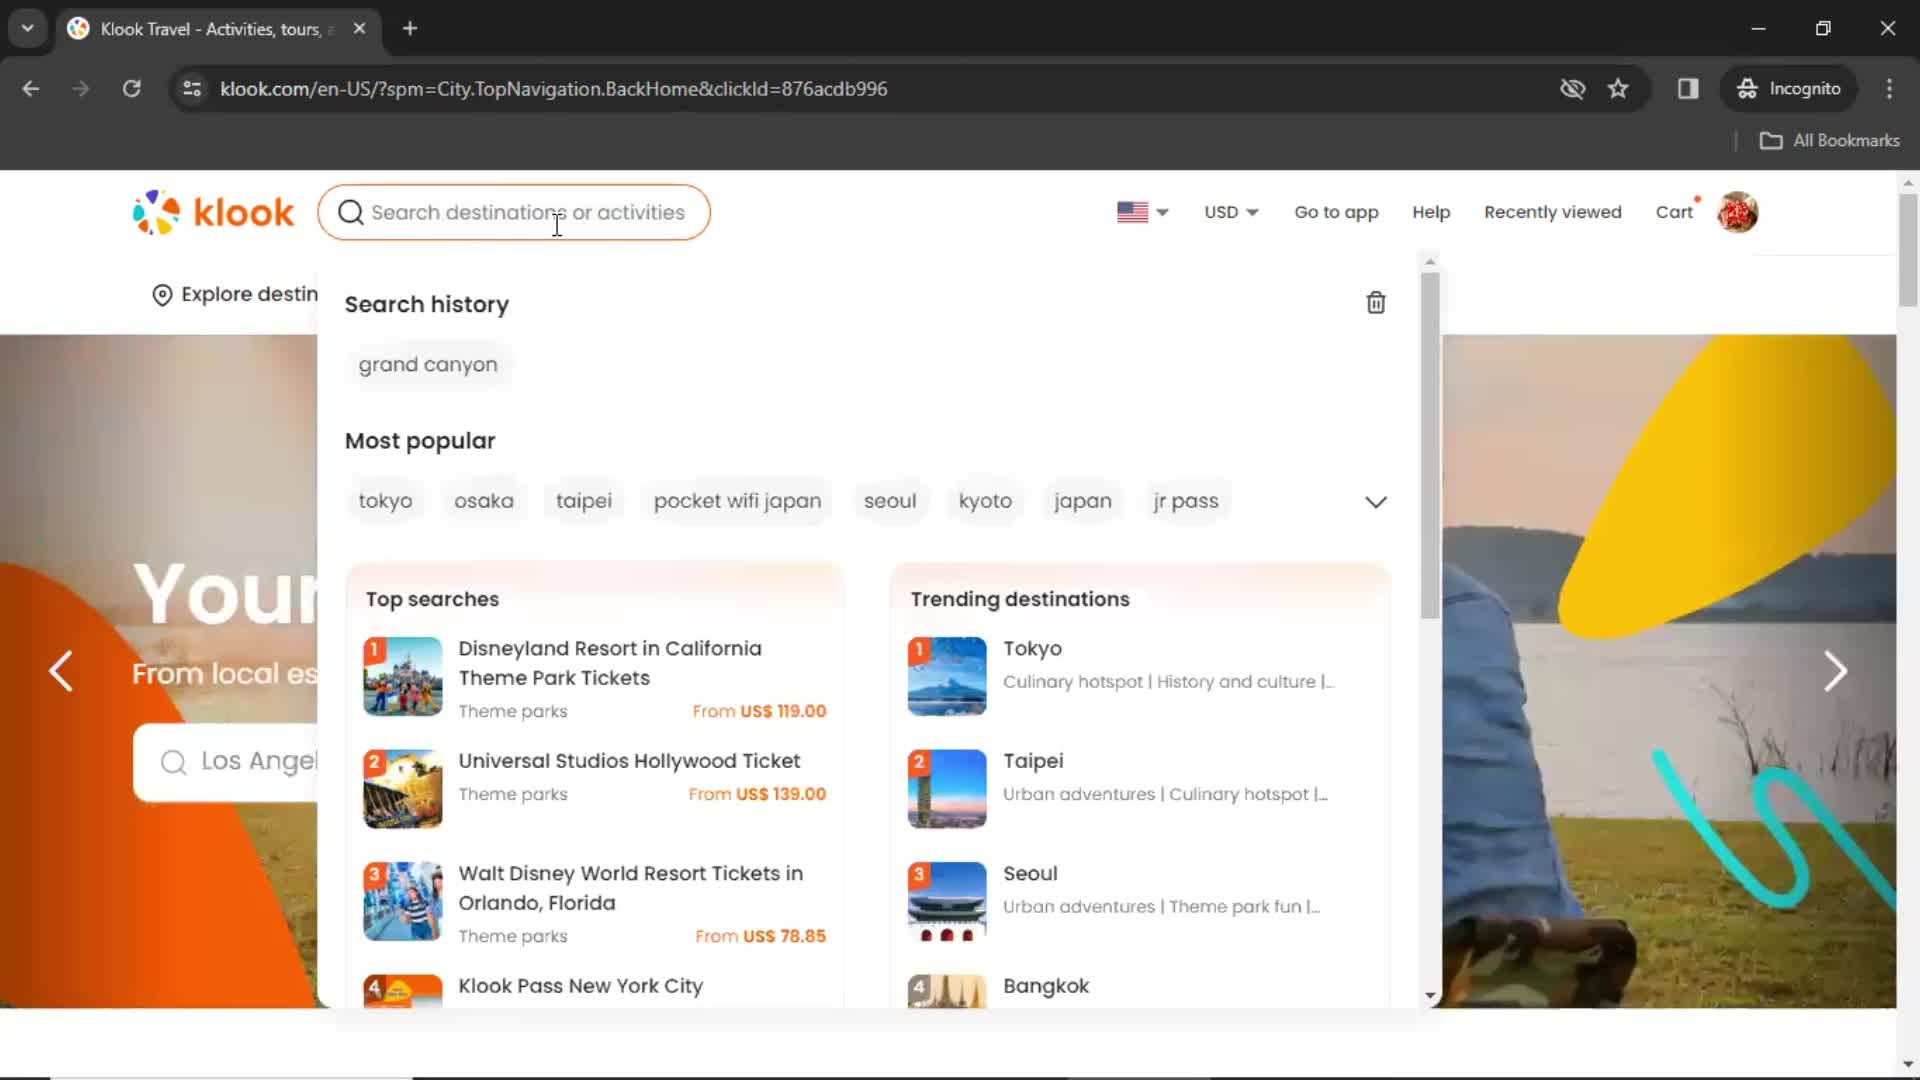
Task: Select the pocket wifi japan tag
Action: (x=738, y=501)
